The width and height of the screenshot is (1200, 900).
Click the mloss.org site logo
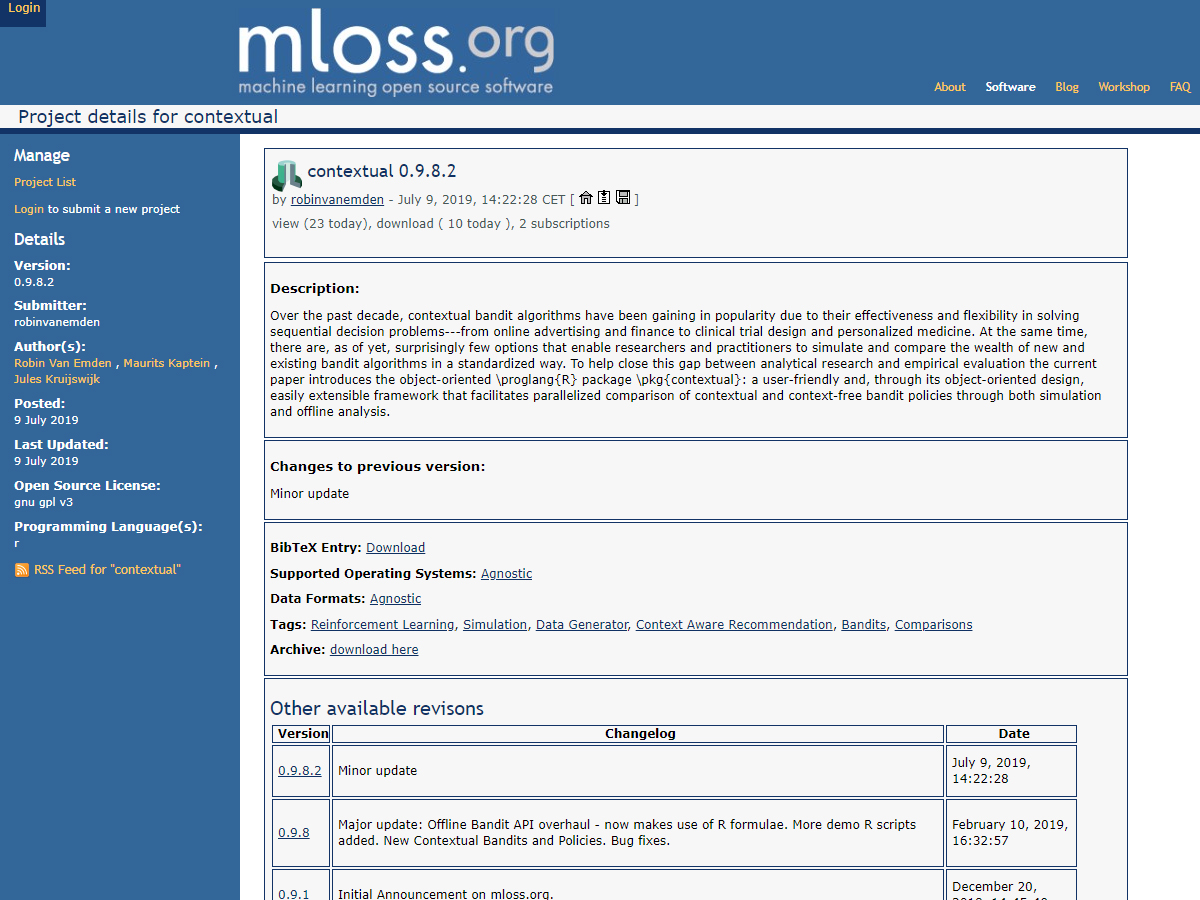coord(395,55)
